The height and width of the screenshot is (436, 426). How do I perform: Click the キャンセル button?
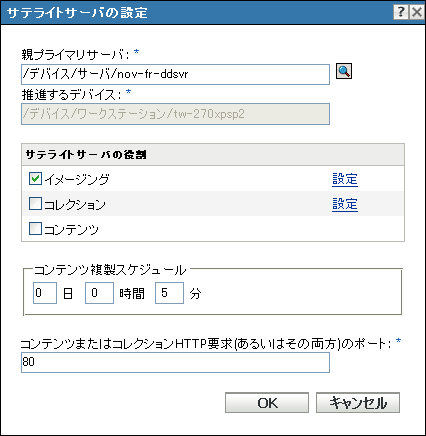point(358,403)
